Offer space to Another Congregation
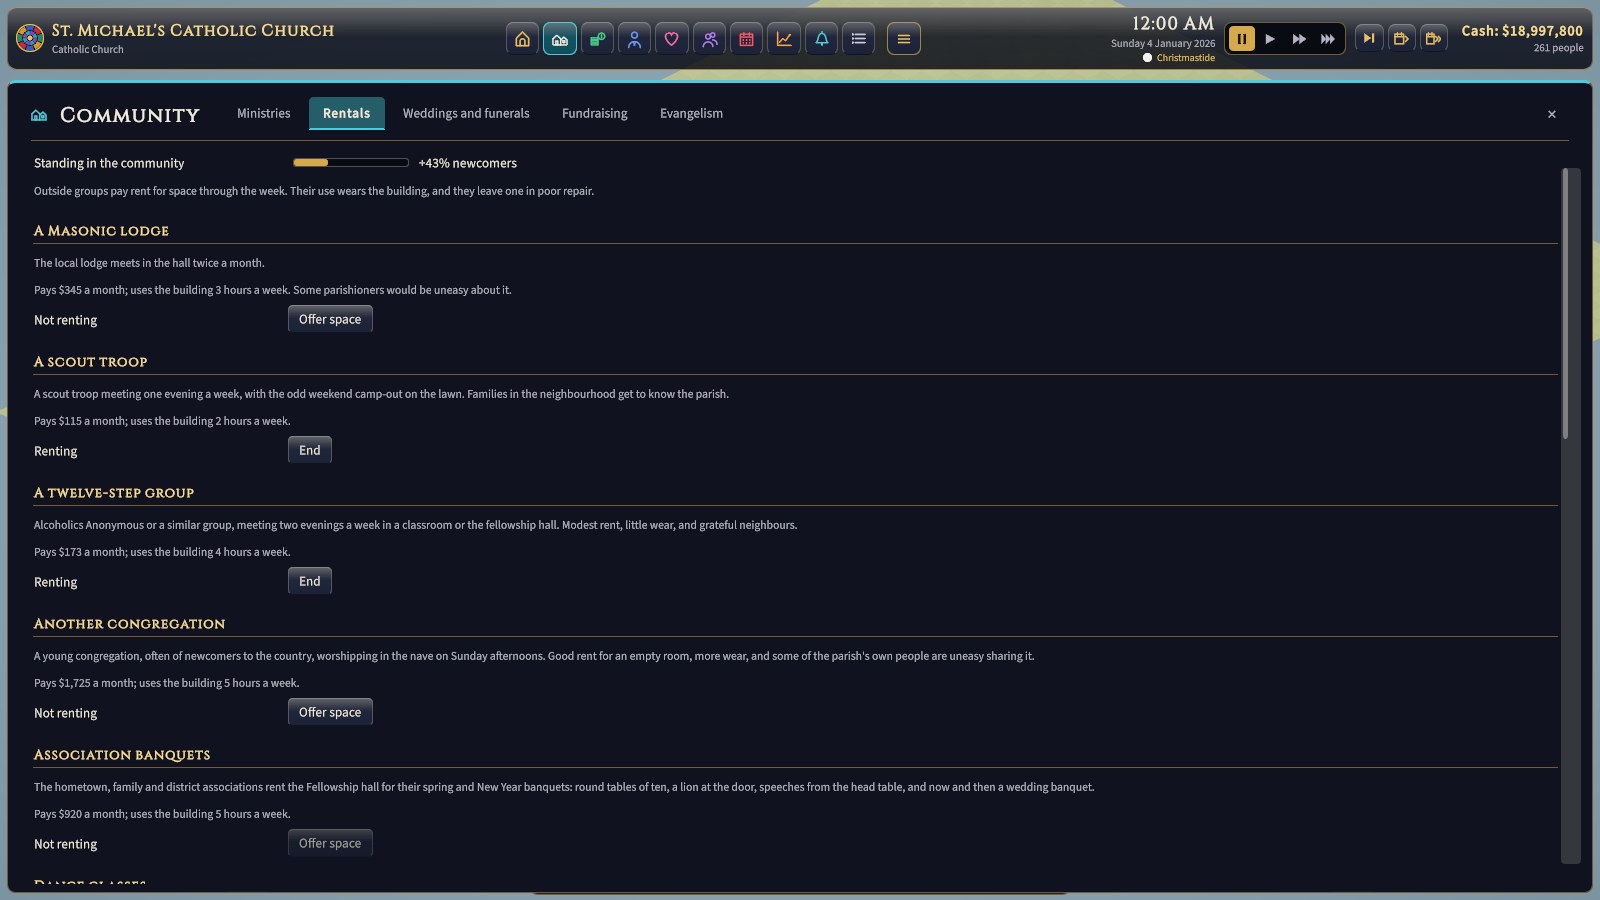Image resolution: width=1600 pixels, height=900 pixels. 330,712
